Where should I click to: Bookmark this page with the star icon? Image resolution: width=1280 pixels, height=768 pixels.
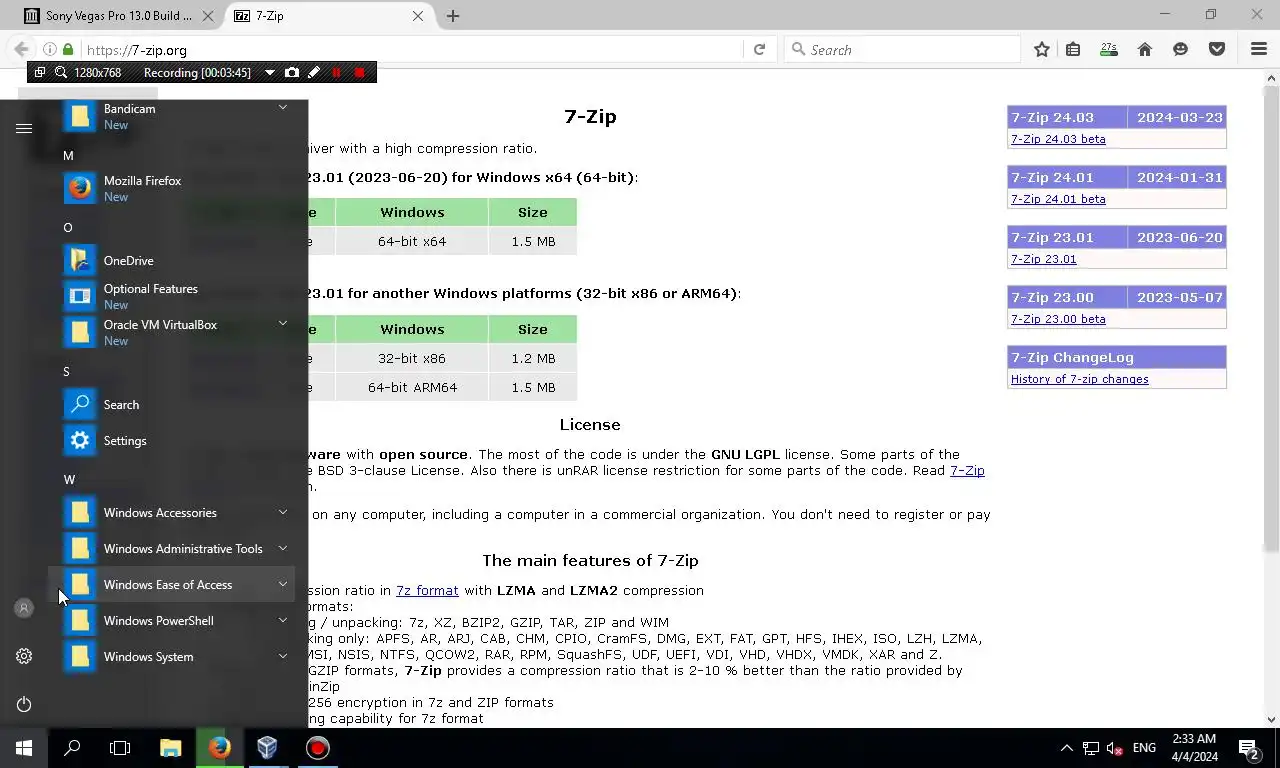[1042, 49]
